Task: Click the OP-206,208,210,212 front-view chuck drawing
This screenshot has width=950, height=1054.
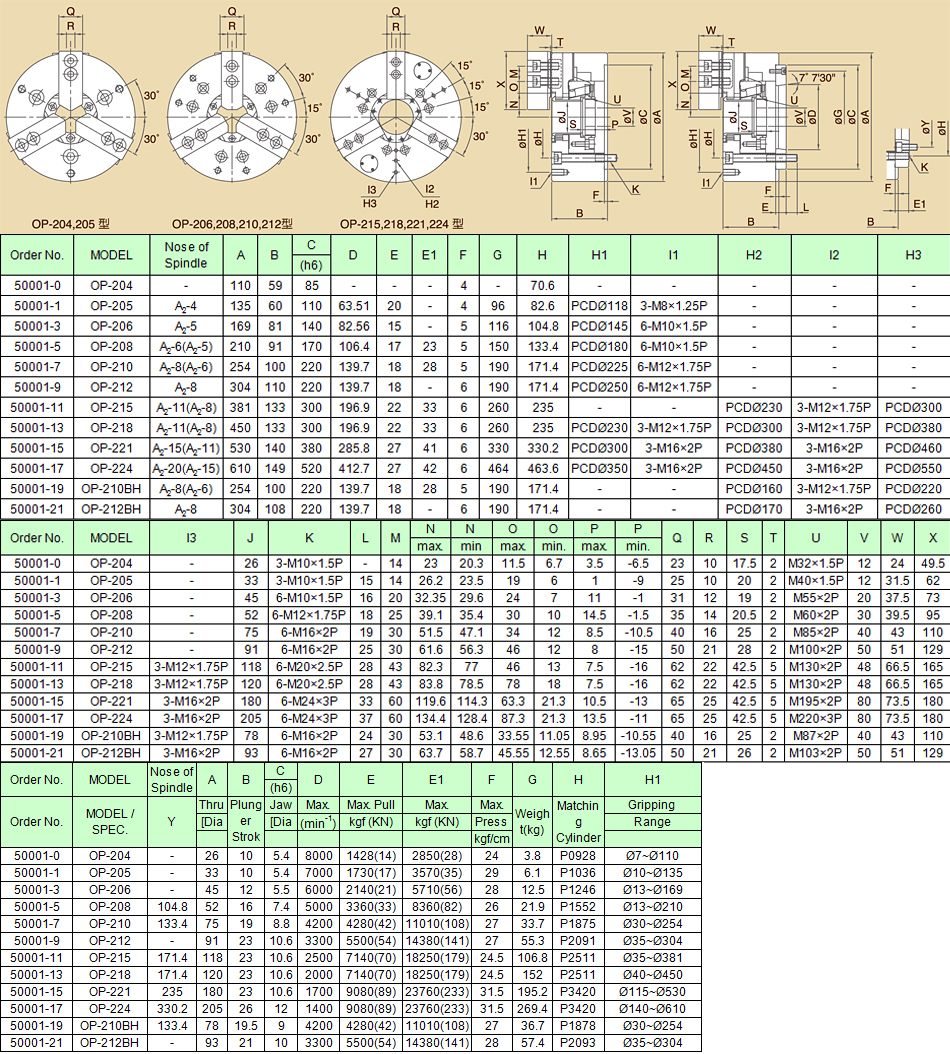Action: coord(231,118)
